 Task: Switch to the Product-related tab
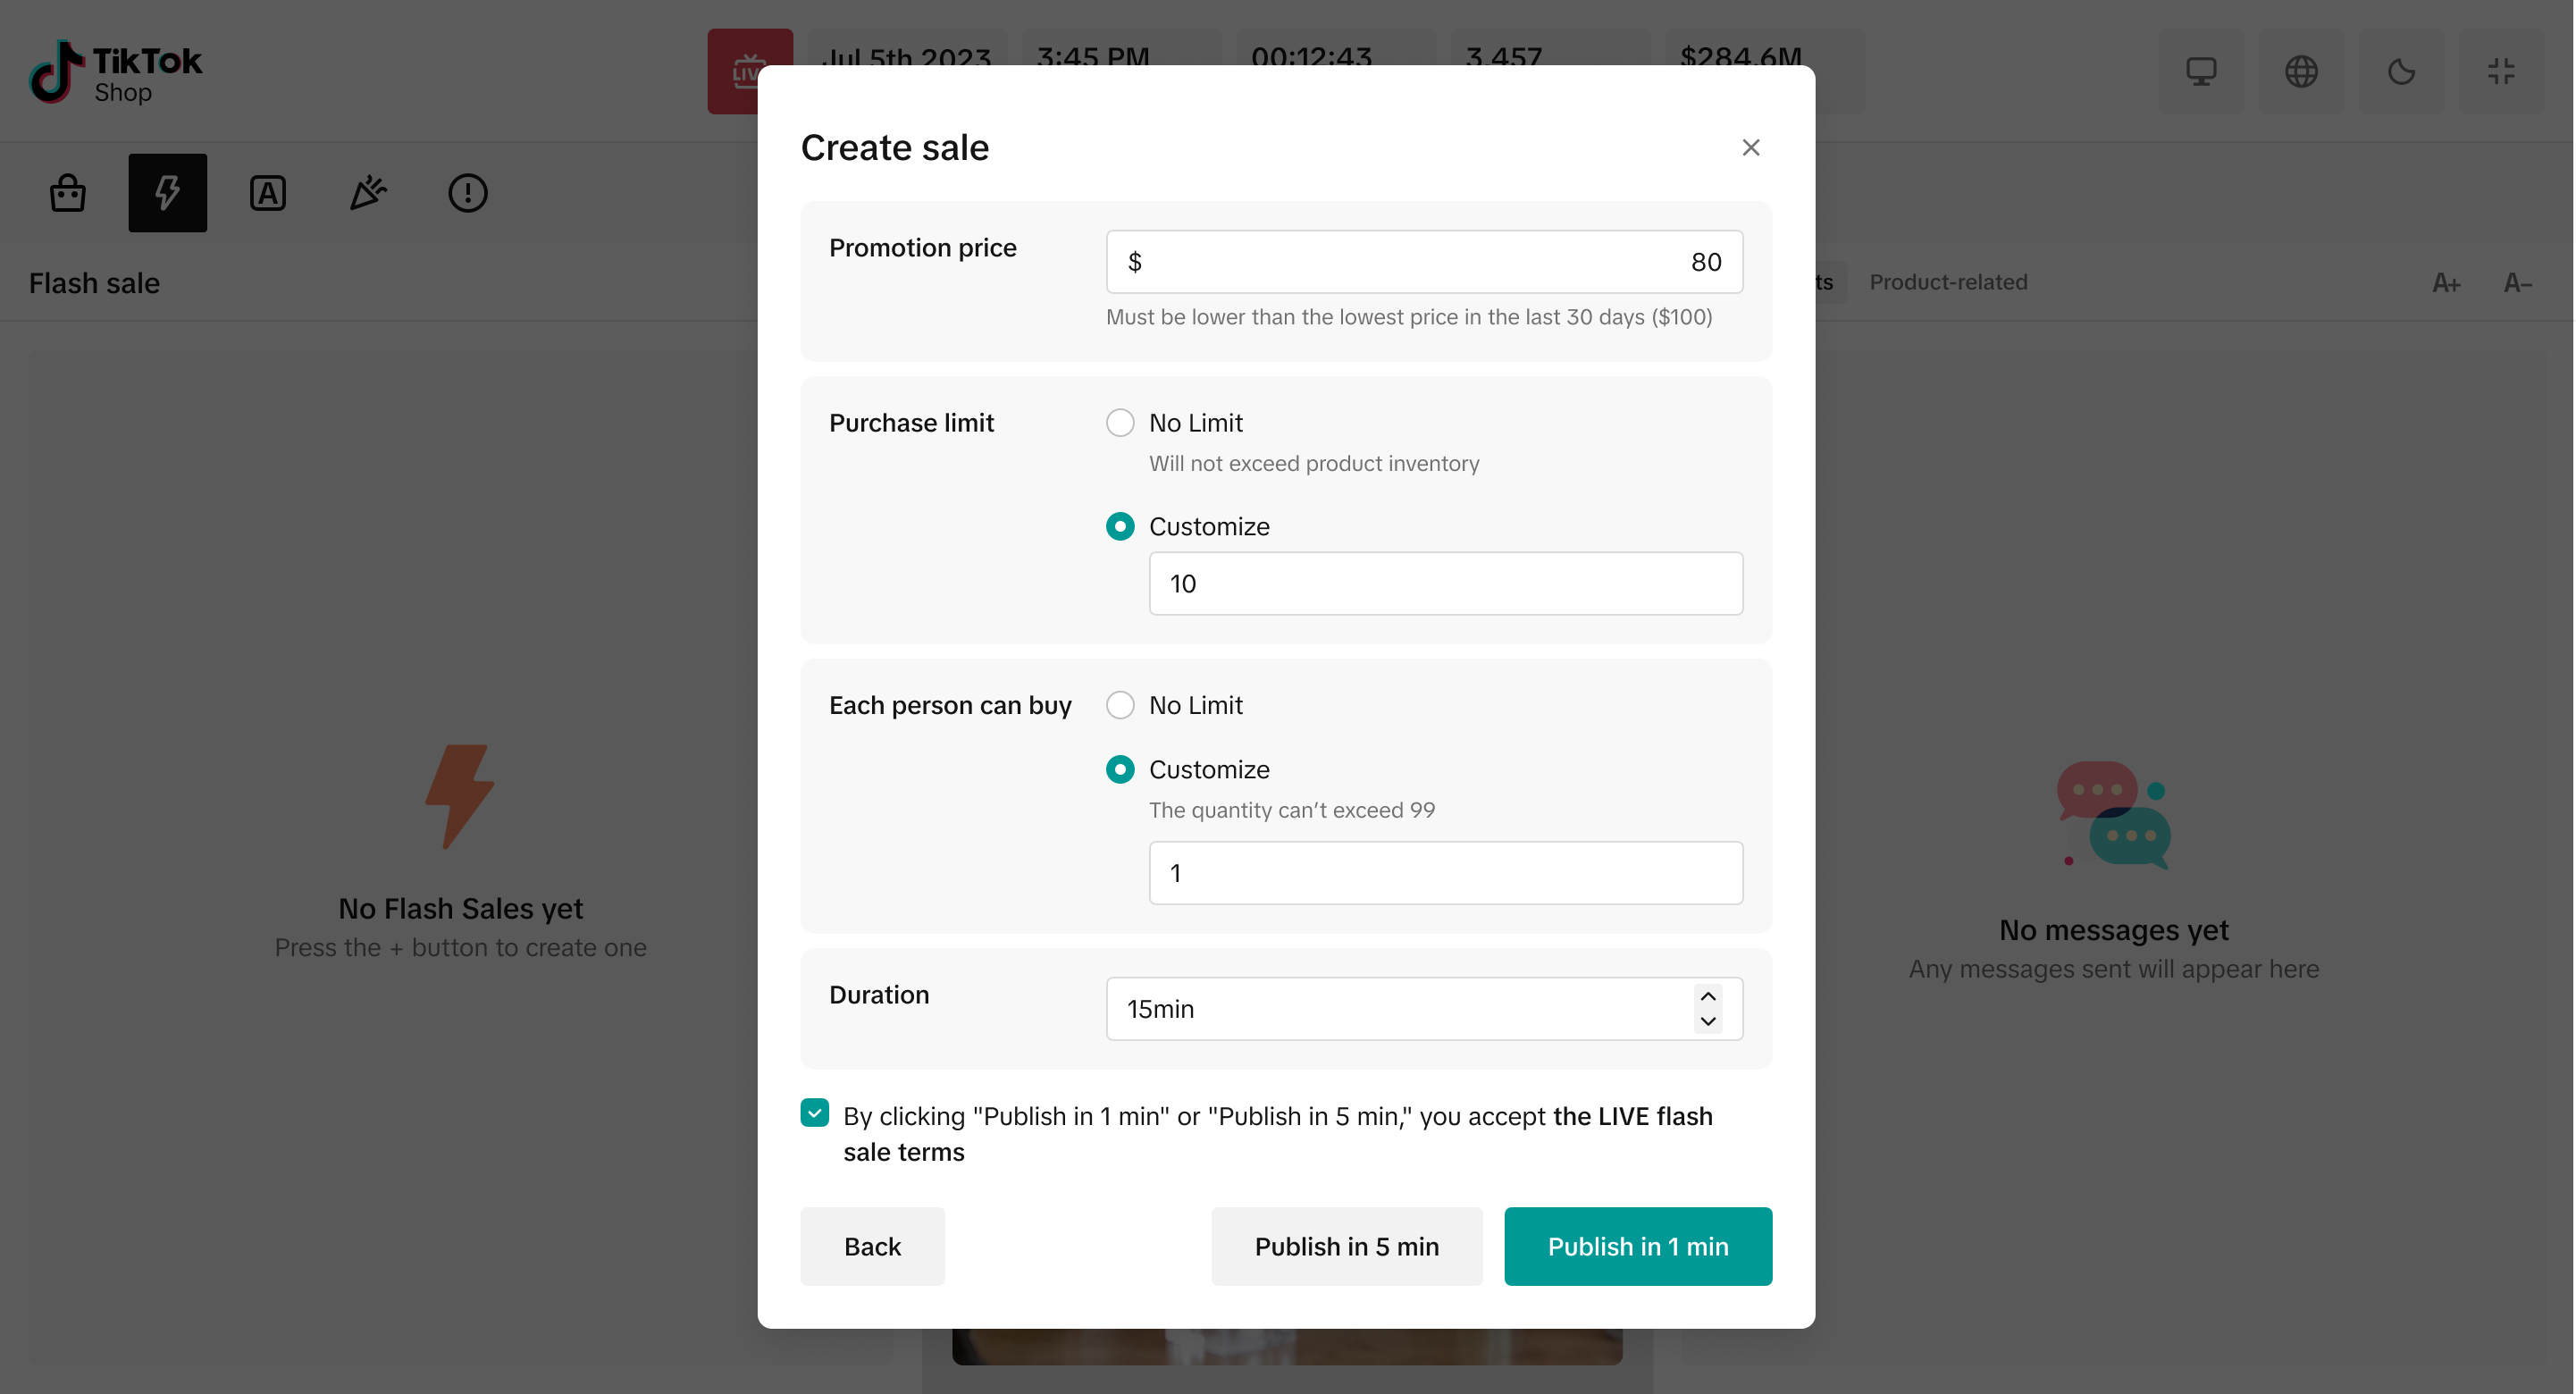(1948, 282)
